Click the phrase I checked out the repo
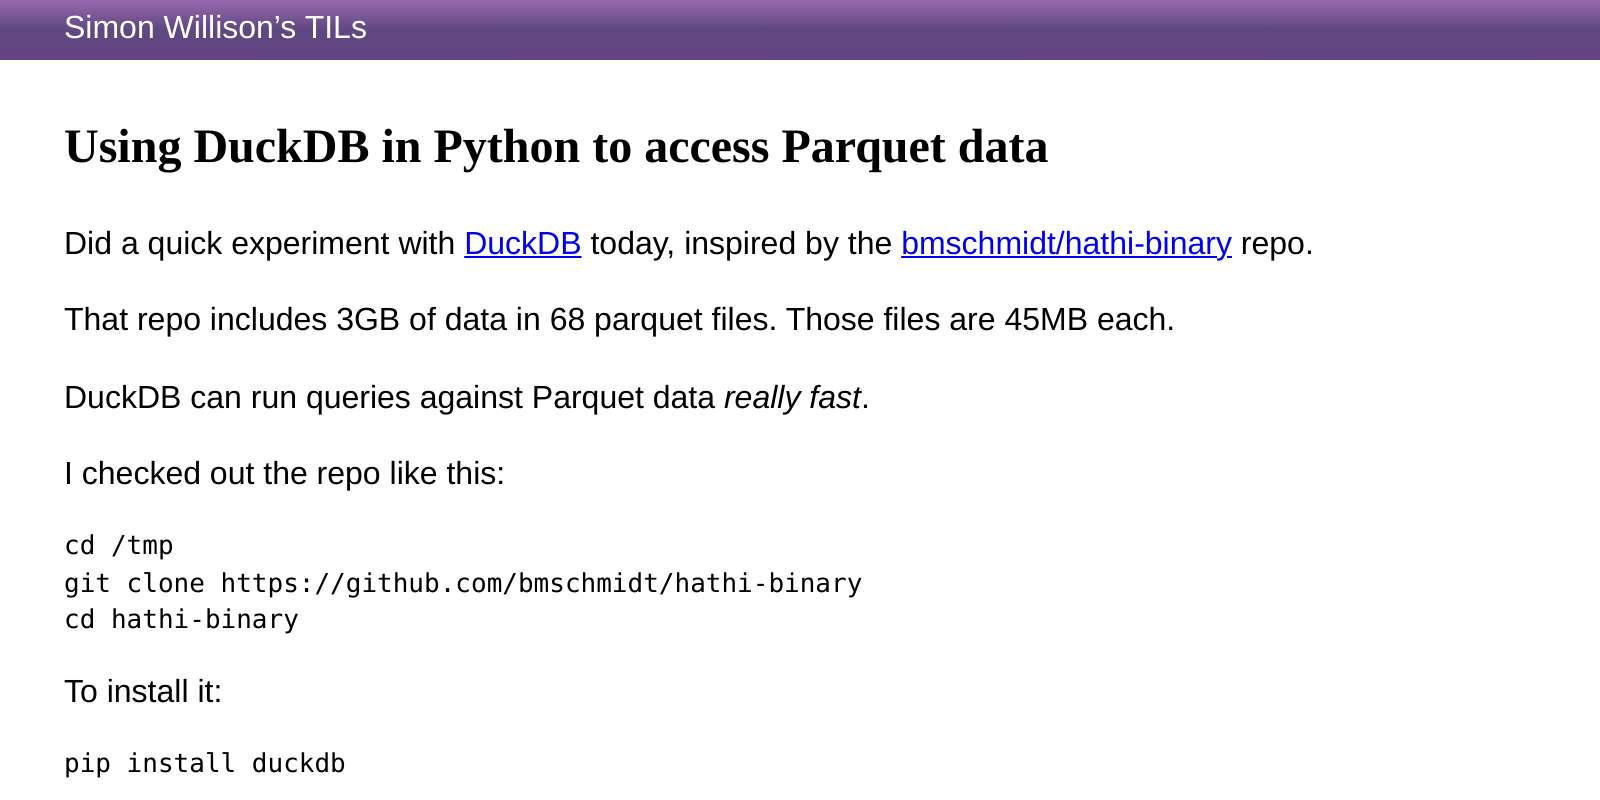This screenshot has width=1600, height=800. pyautogui.click(x=285, y=473)
